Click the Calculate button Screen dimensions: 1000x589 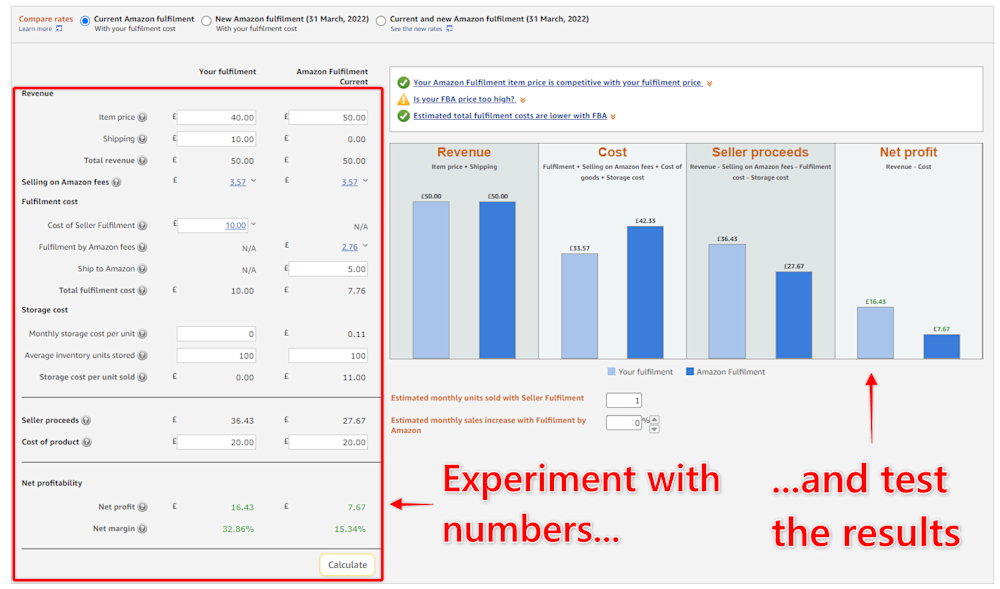pyautogui.click(x=347, y=565)
